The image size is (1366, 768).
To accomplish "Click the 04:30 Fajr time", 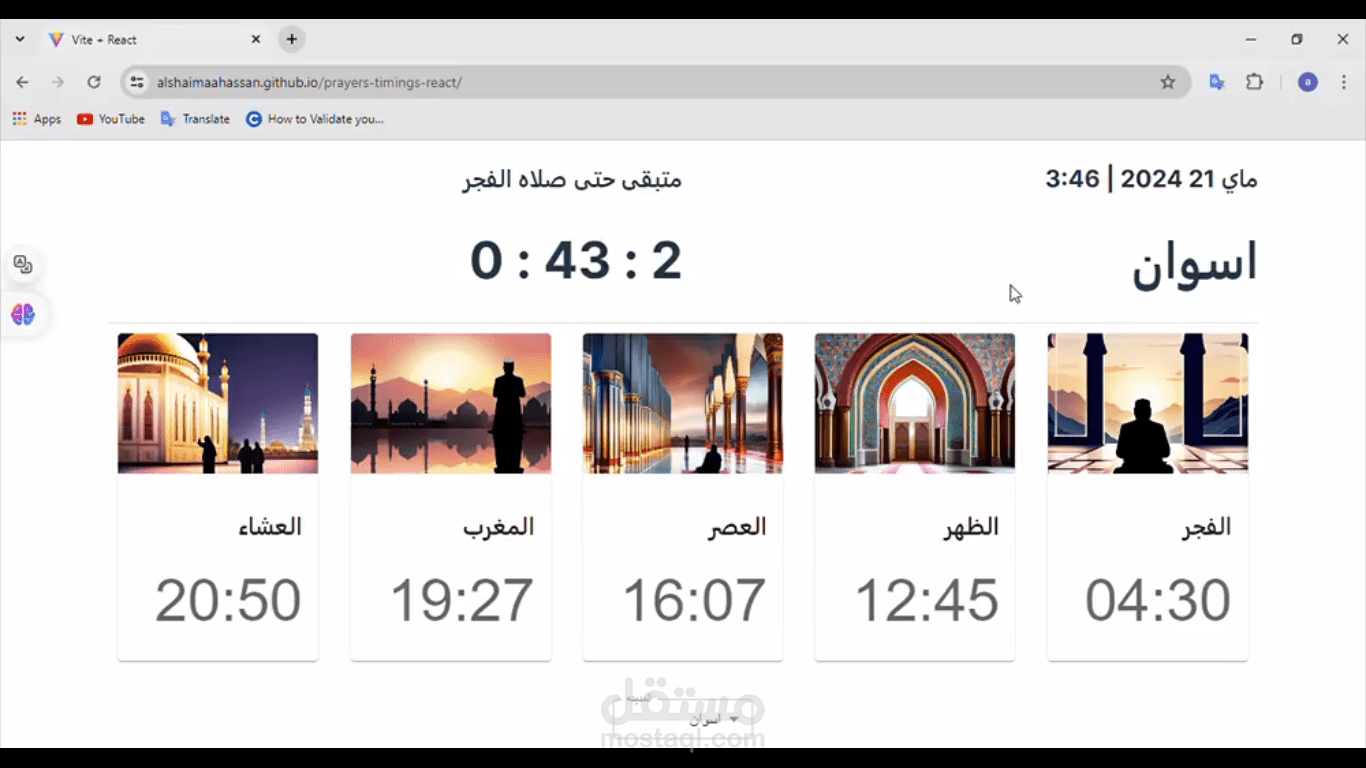I will 1158,600.
